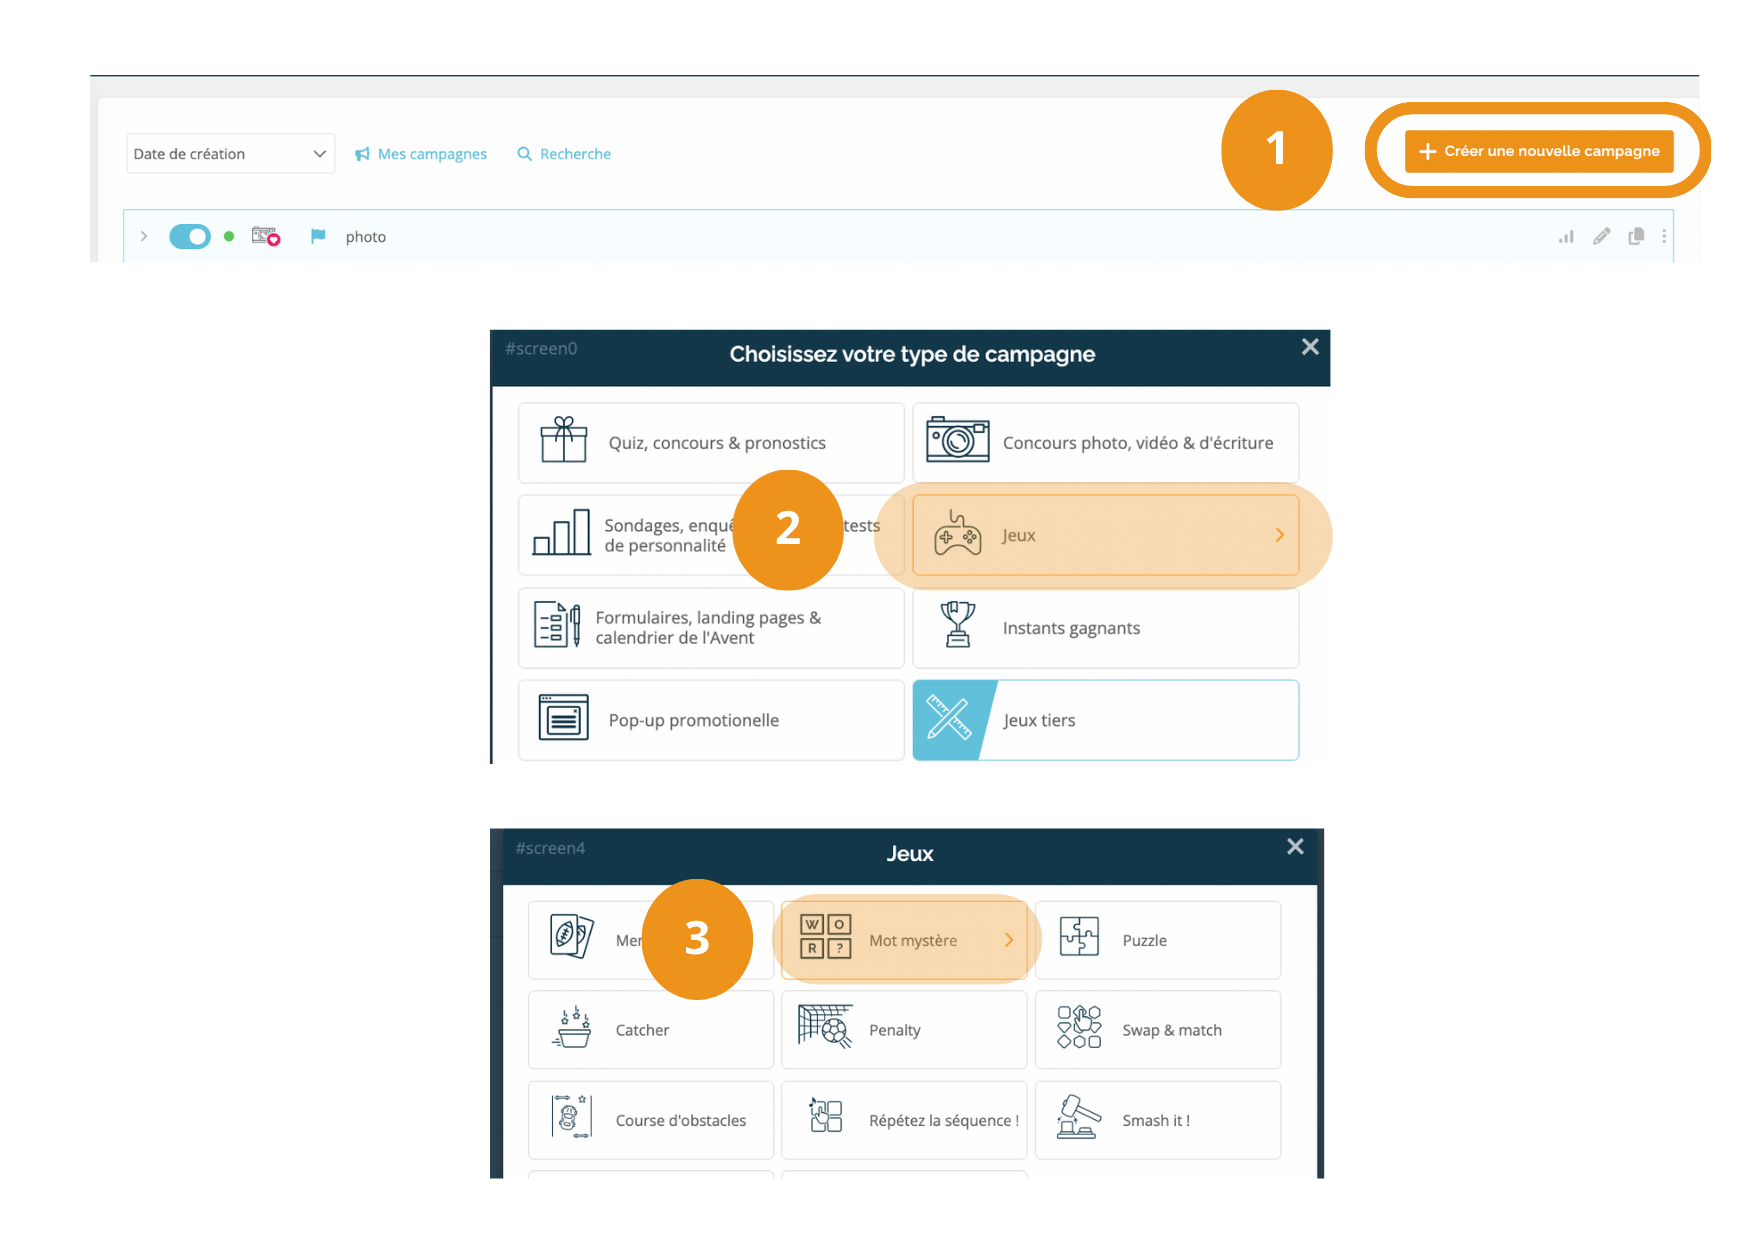Viewport: 1748px width, 1240px height.
Task: Choose the Jeux campaign type
Action: click(x=1105, y=535)
